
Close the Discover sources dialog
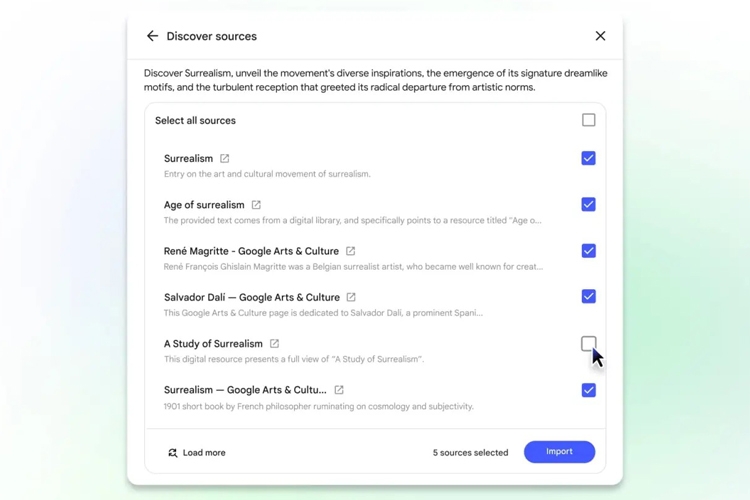pyautogui.click(x=600, y=36)
